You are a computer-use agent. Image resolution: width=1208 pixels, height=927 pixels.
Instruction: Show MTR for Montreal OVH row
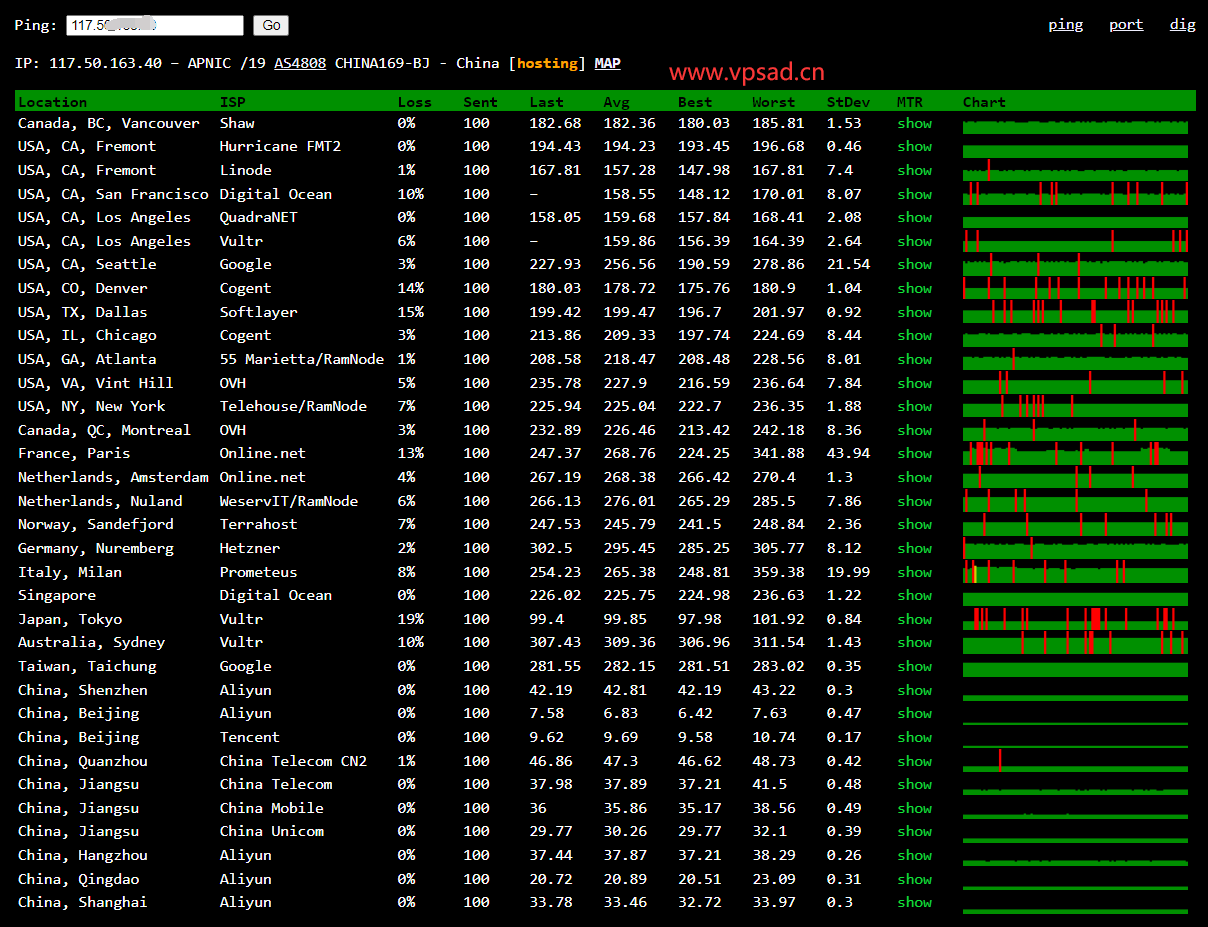914,430
